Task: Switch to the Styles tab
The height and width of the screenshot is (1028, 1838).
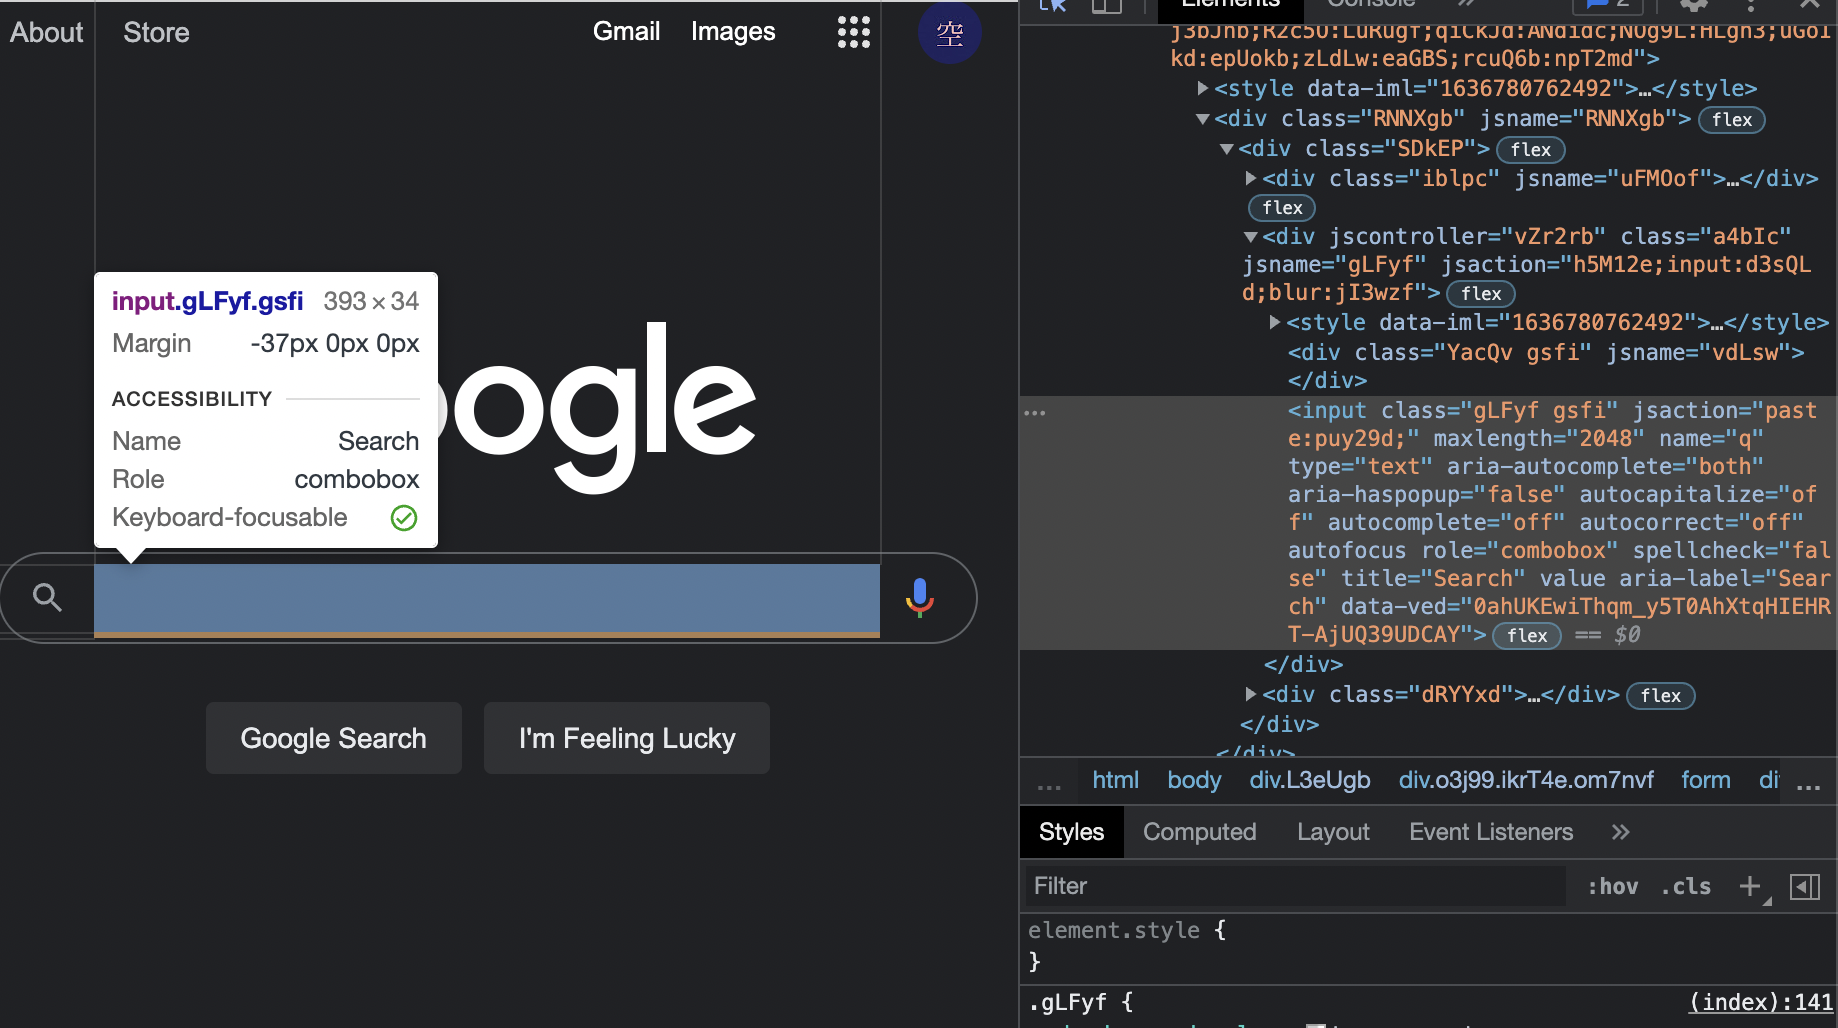Action: click(1071, 832)
